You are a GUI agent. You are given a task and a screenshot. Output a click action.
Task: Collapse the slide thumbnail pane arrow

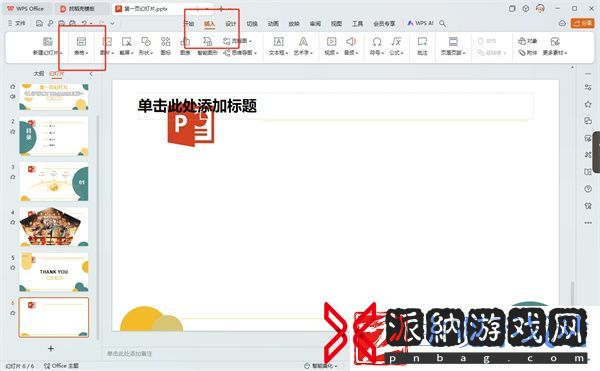[91, 73]
